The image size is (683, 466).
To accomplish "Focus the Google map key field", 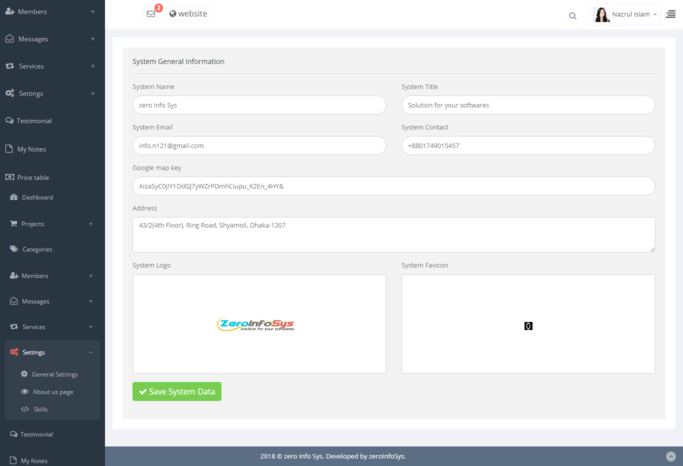I will pyautogui.click(x=393, y=186).
